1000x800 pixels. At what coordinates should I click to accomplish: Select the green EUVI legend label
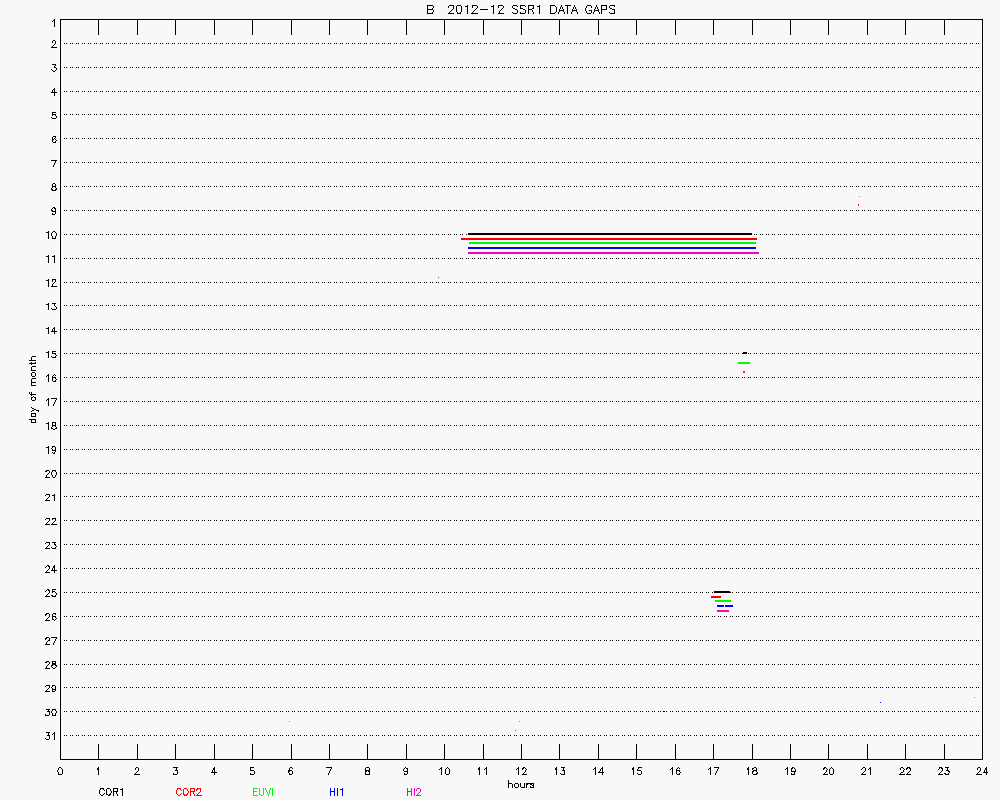(264, 792)
